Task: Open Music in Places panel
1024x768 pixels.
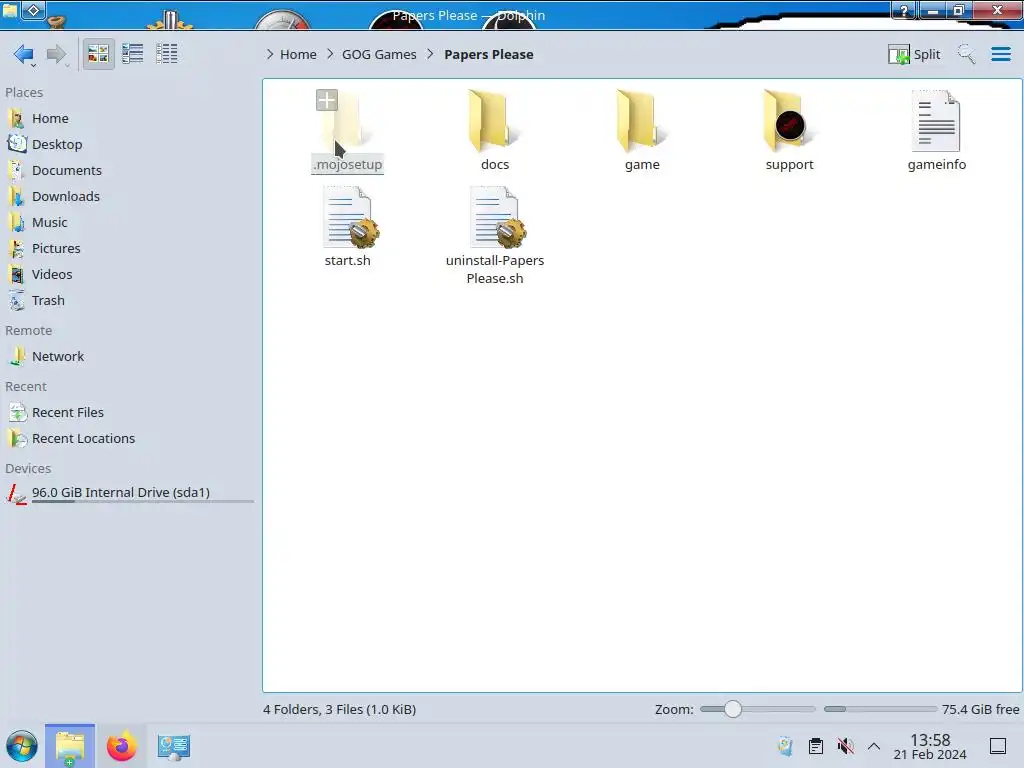Action: (x=50, y=223)
